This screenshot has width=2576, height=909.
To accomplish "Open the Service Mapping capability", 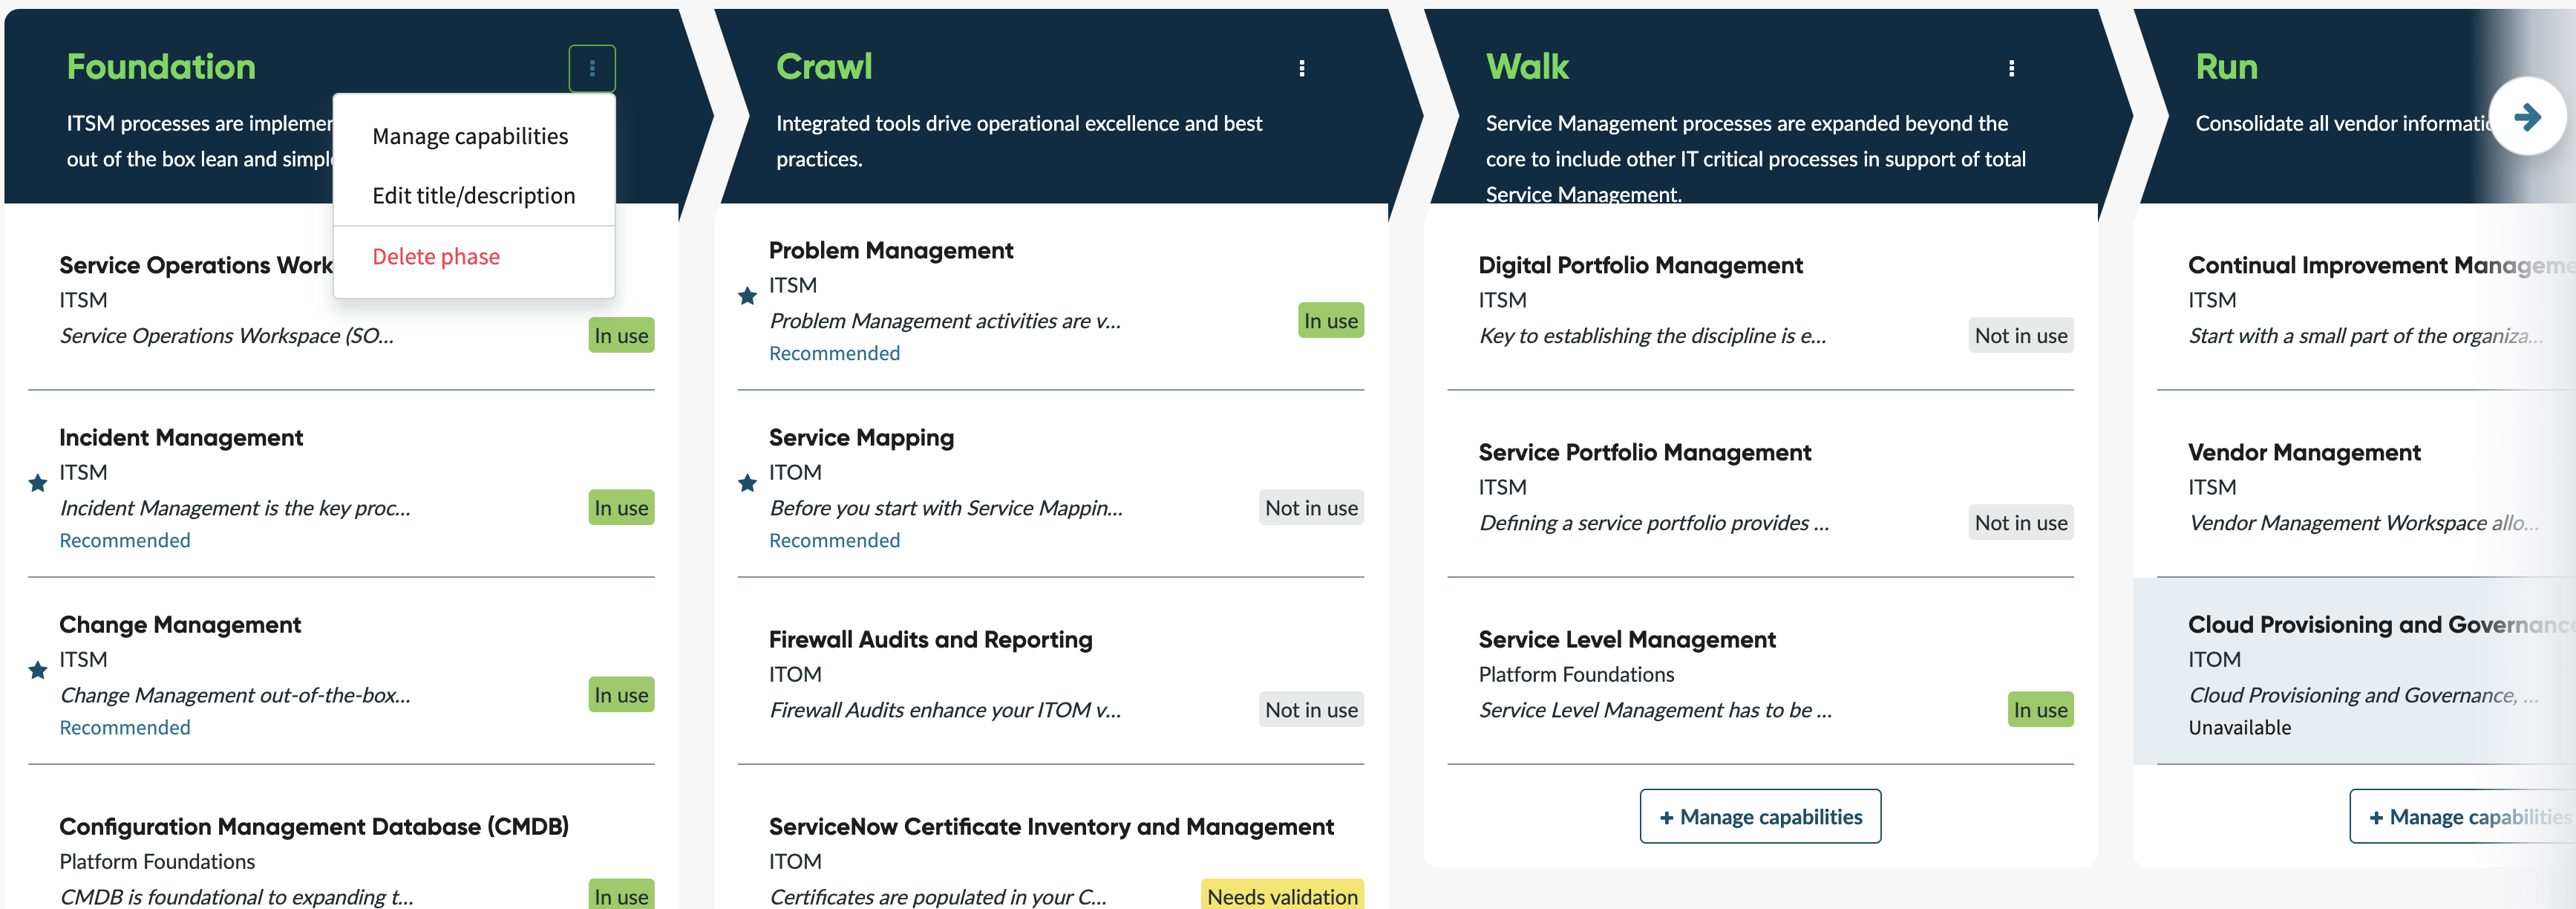I will click(861, 438).
